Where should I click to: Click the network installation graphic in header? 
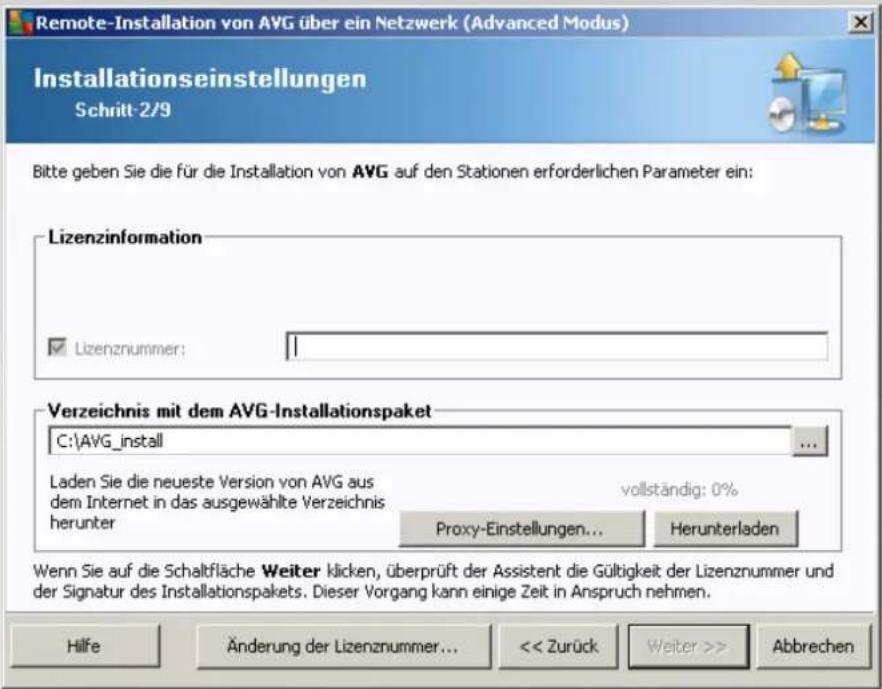[x=807, y=93]
